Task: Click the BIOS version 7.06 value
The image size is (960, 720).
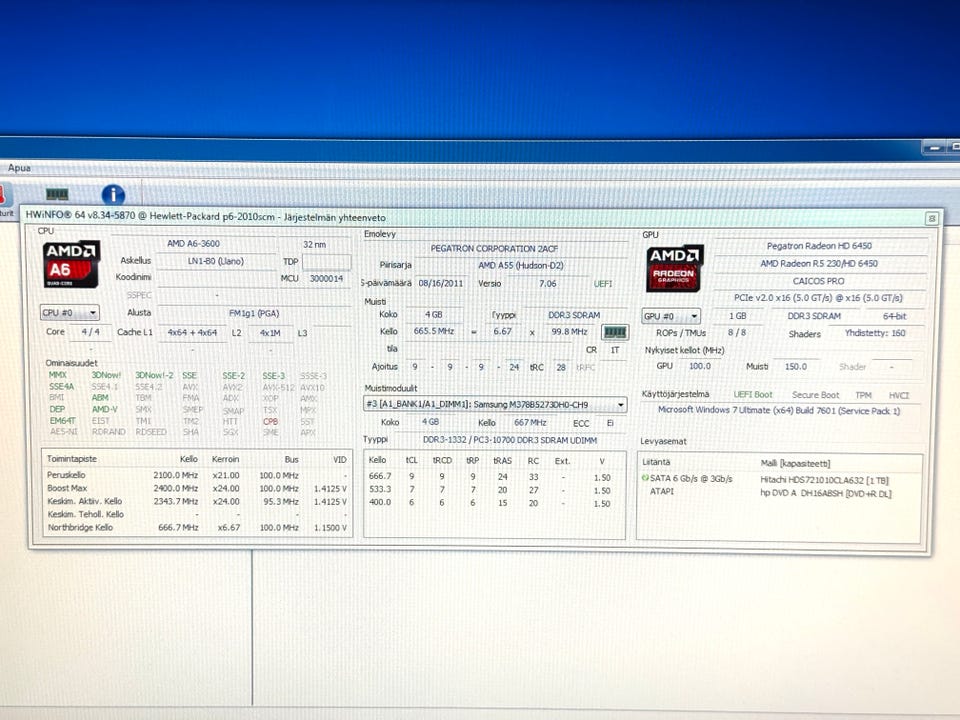Action: click(x=547, y=283)
